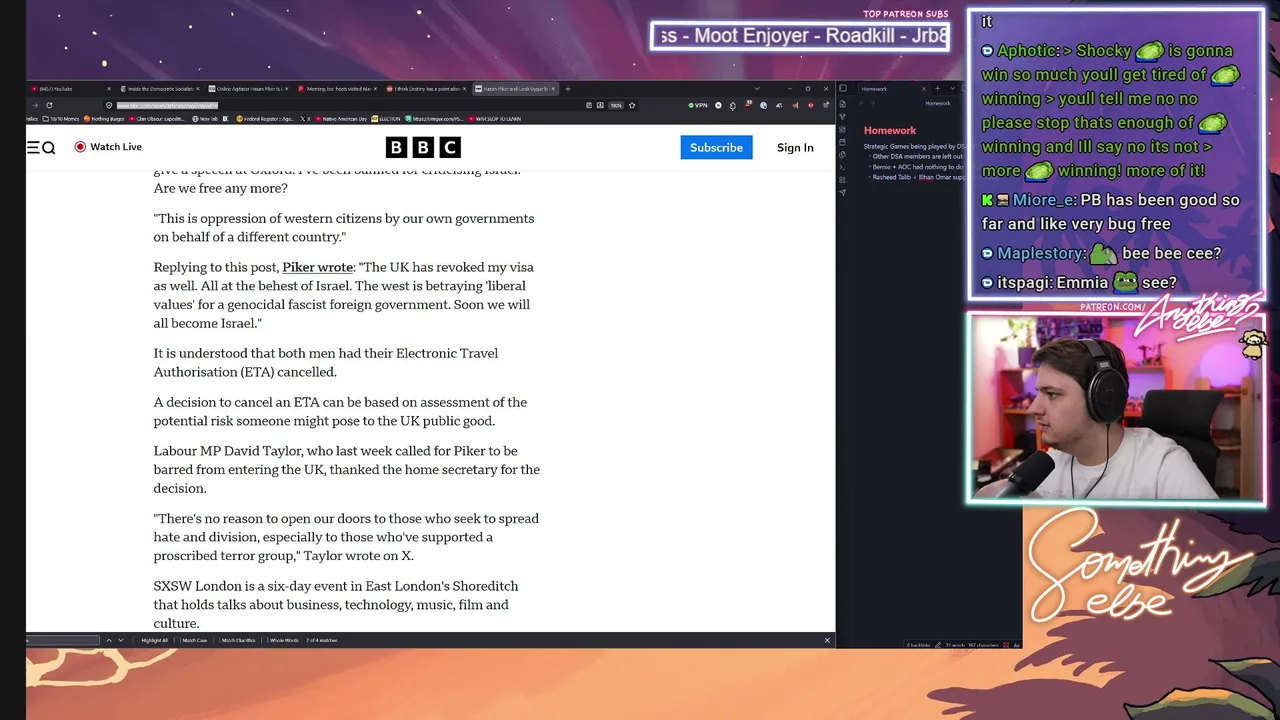Click the Watch Live link
The image size is (1280, 720).
pos(108,147)
